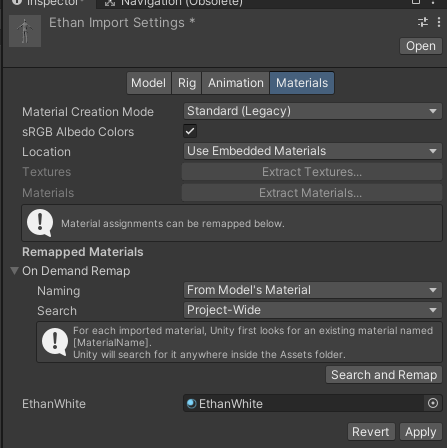Viewport: 447px width, 448px height.
Task: Click the Ethan model thumbnail icon
Action: [25, 31]
